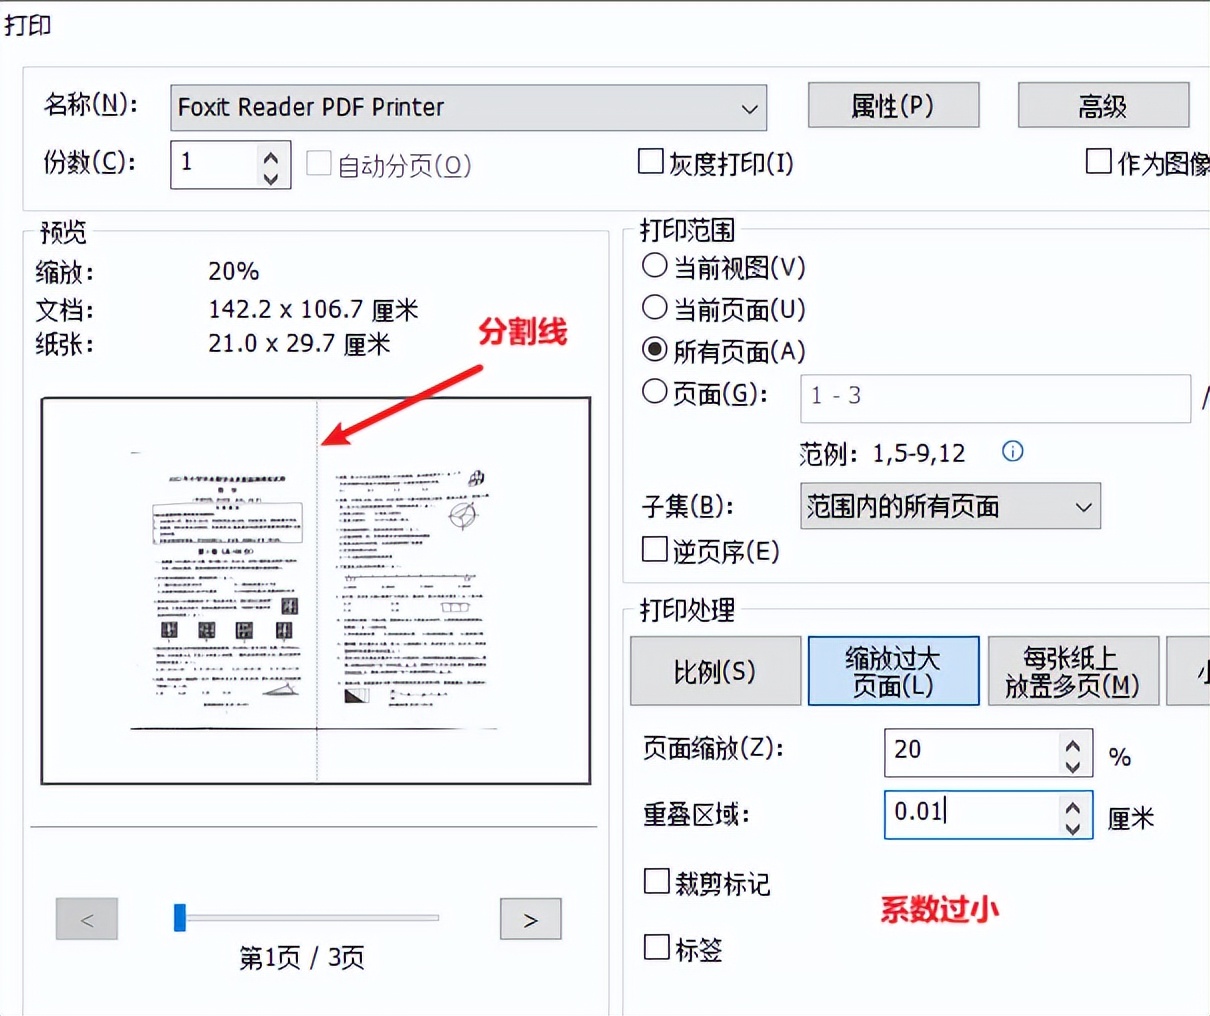Switch to 每张纸上放置多页(M) mode

click(x=1073, y=671)
